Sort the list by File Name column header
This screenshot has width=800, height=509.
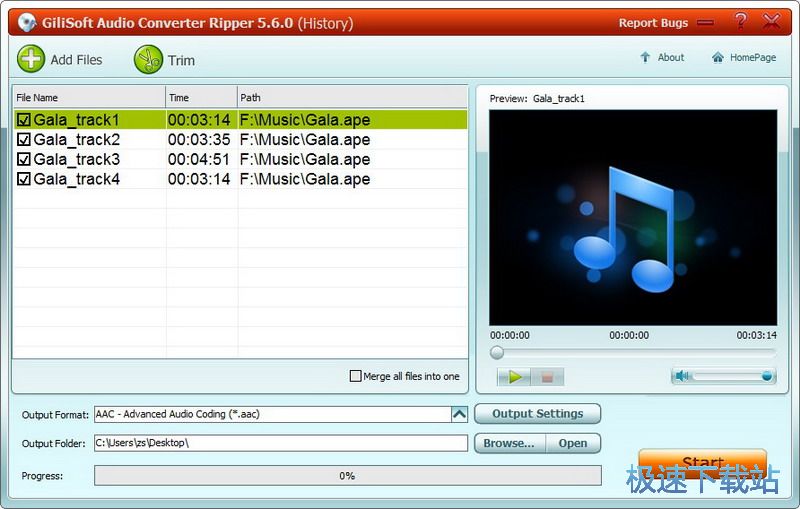pyautogui.click(x=88, y=97)
